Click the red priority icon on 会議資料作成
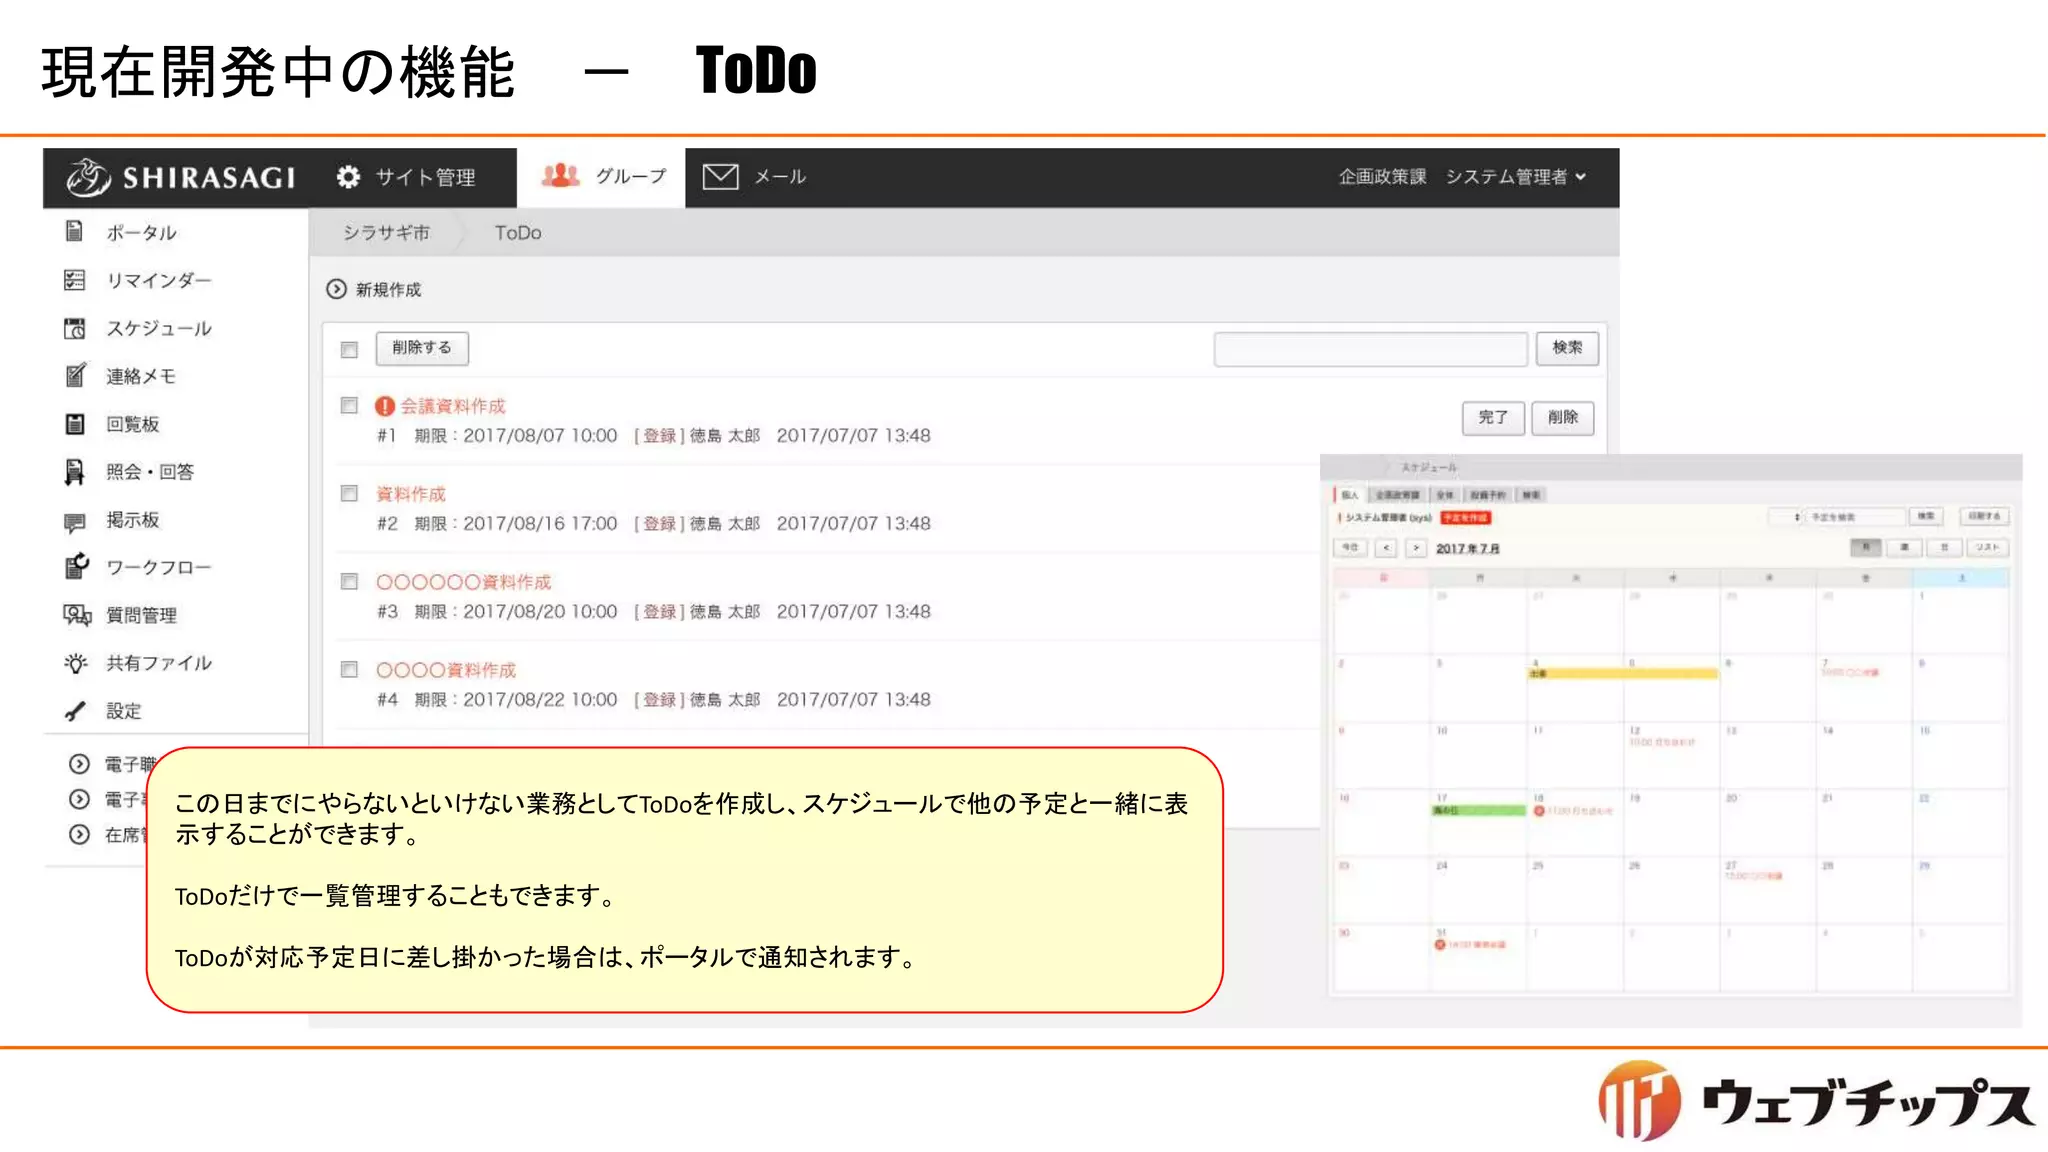The height and width of the screenshot is (1152, 2048). [385, 406]
